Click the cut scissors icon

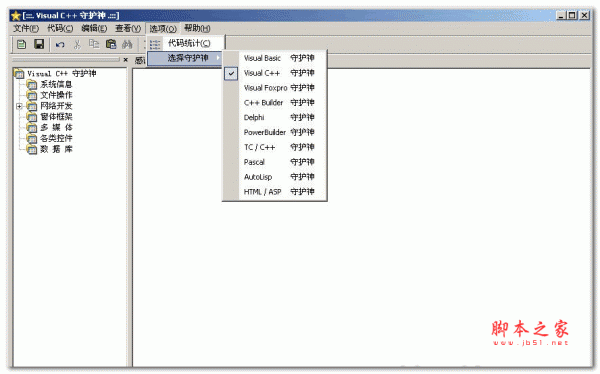(77, 44)
